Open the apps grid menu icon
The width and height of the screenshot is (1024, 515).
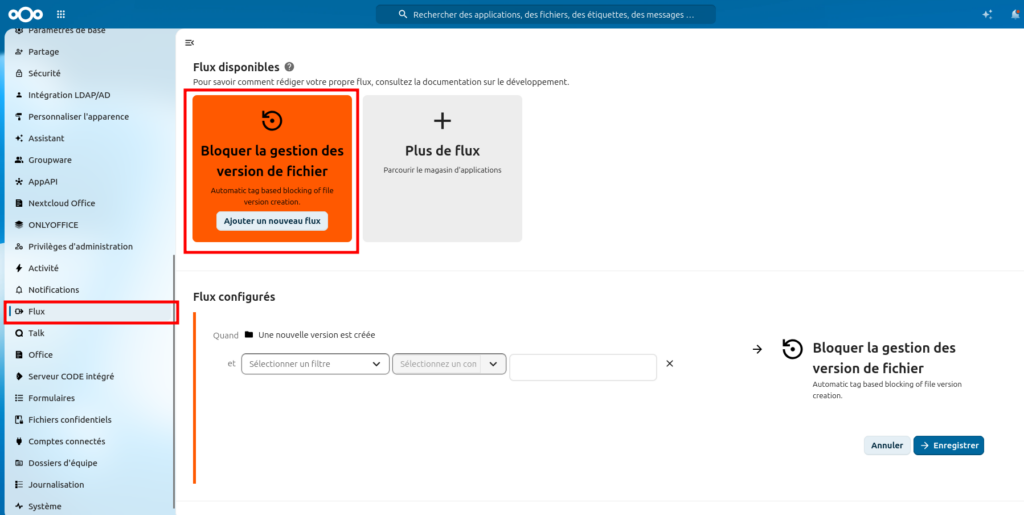click(61, 14)
